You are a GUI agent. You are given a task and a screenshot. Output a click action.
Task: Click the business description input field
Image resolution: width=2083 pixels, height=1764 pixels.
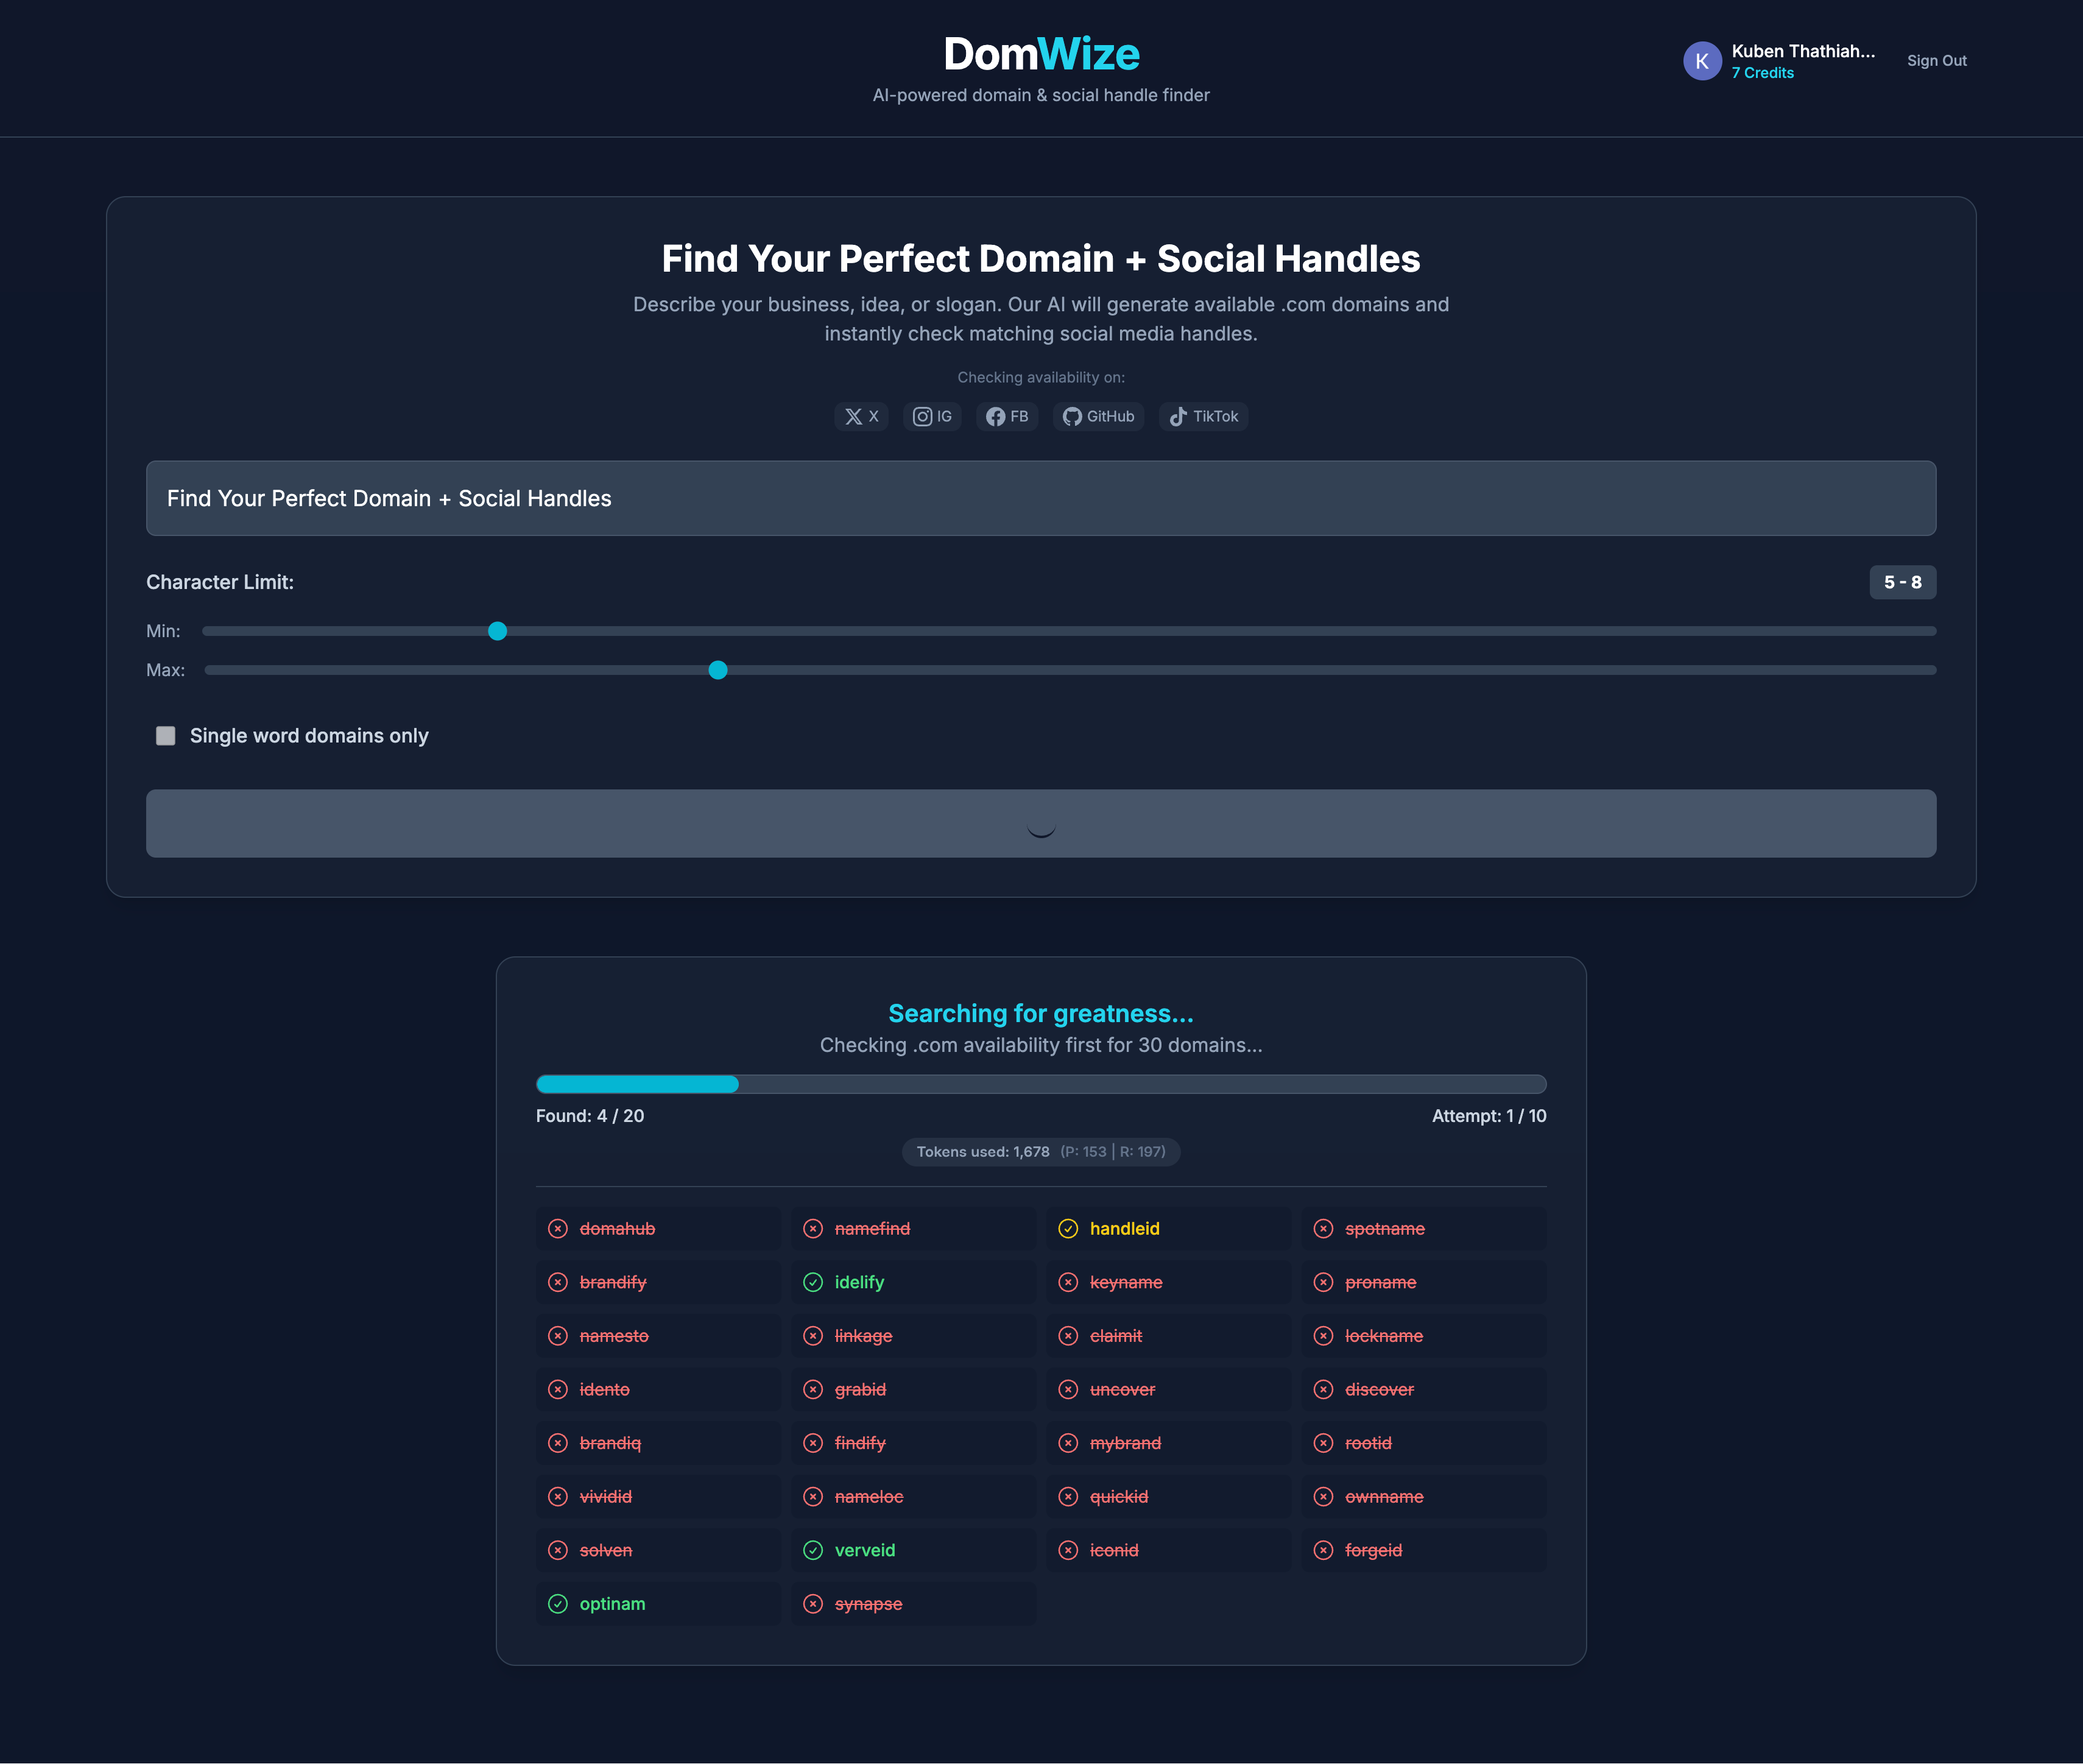(1041, 498)
